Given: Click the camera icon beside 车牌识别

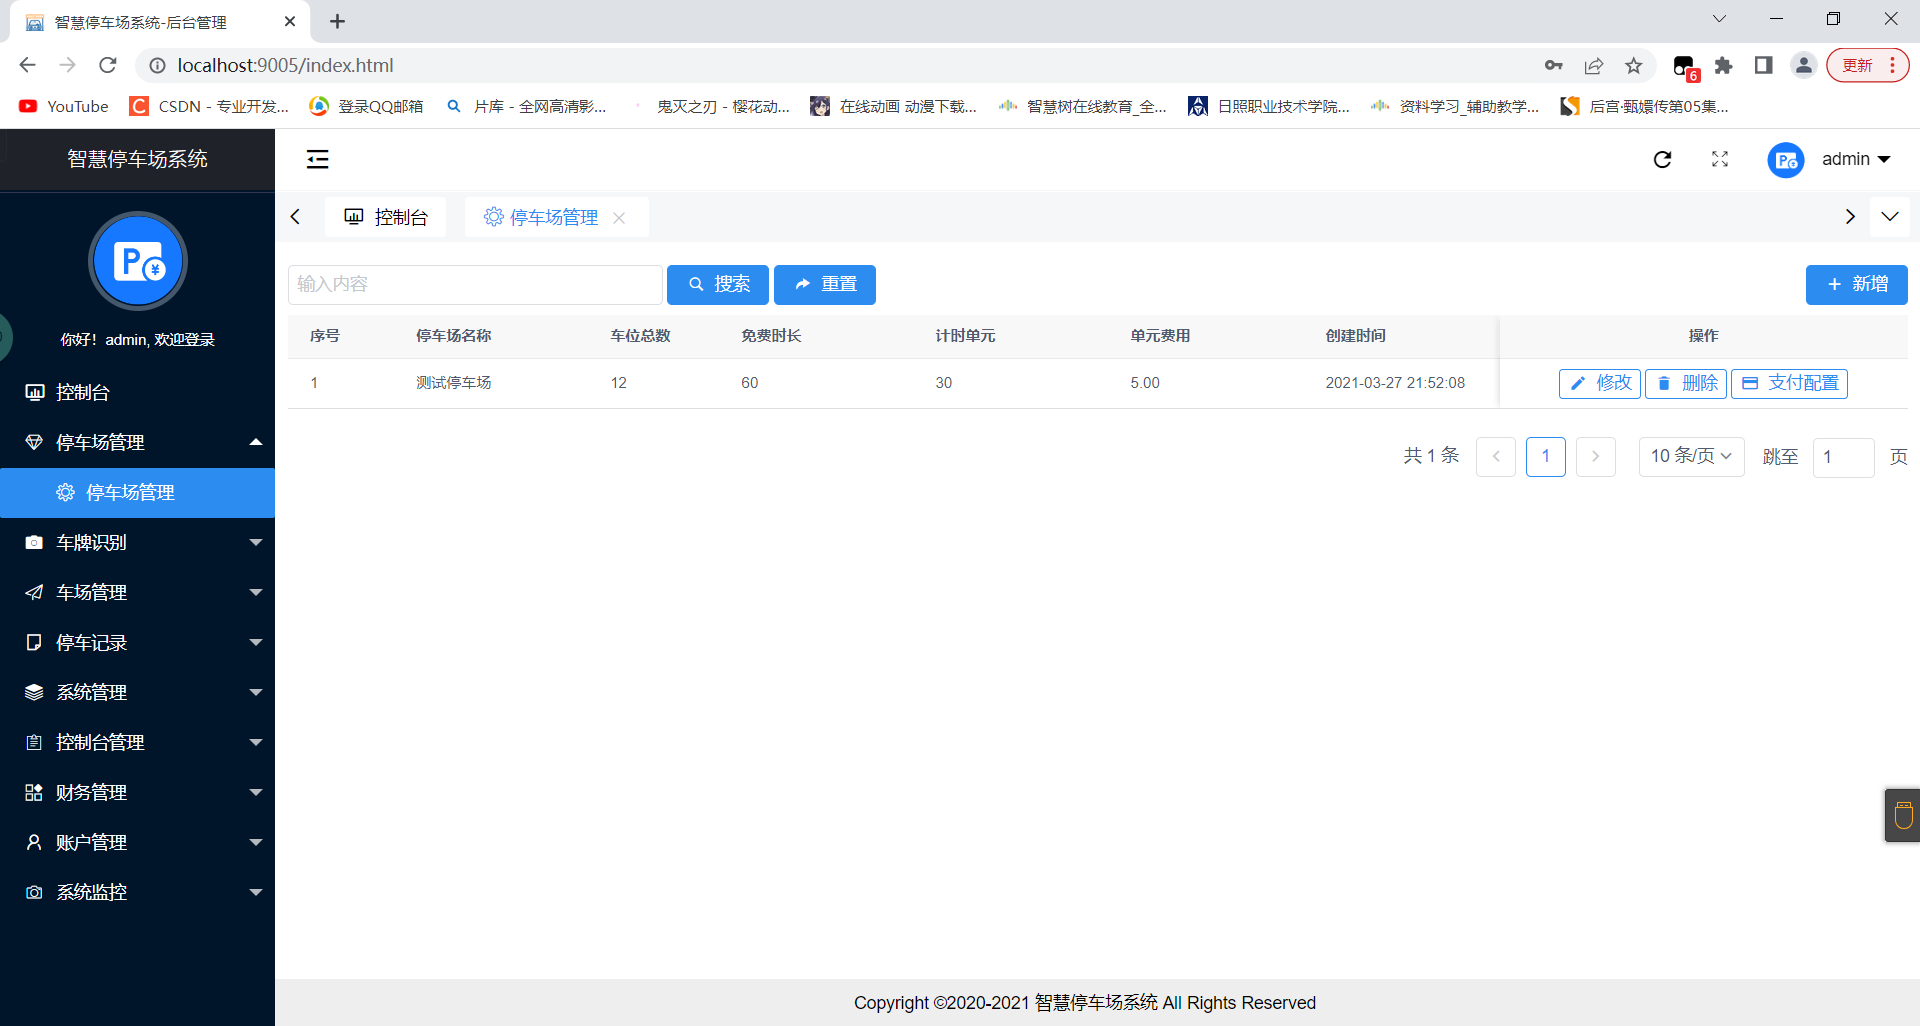Looking at the screenshot, I should click(x=34, y=542).
